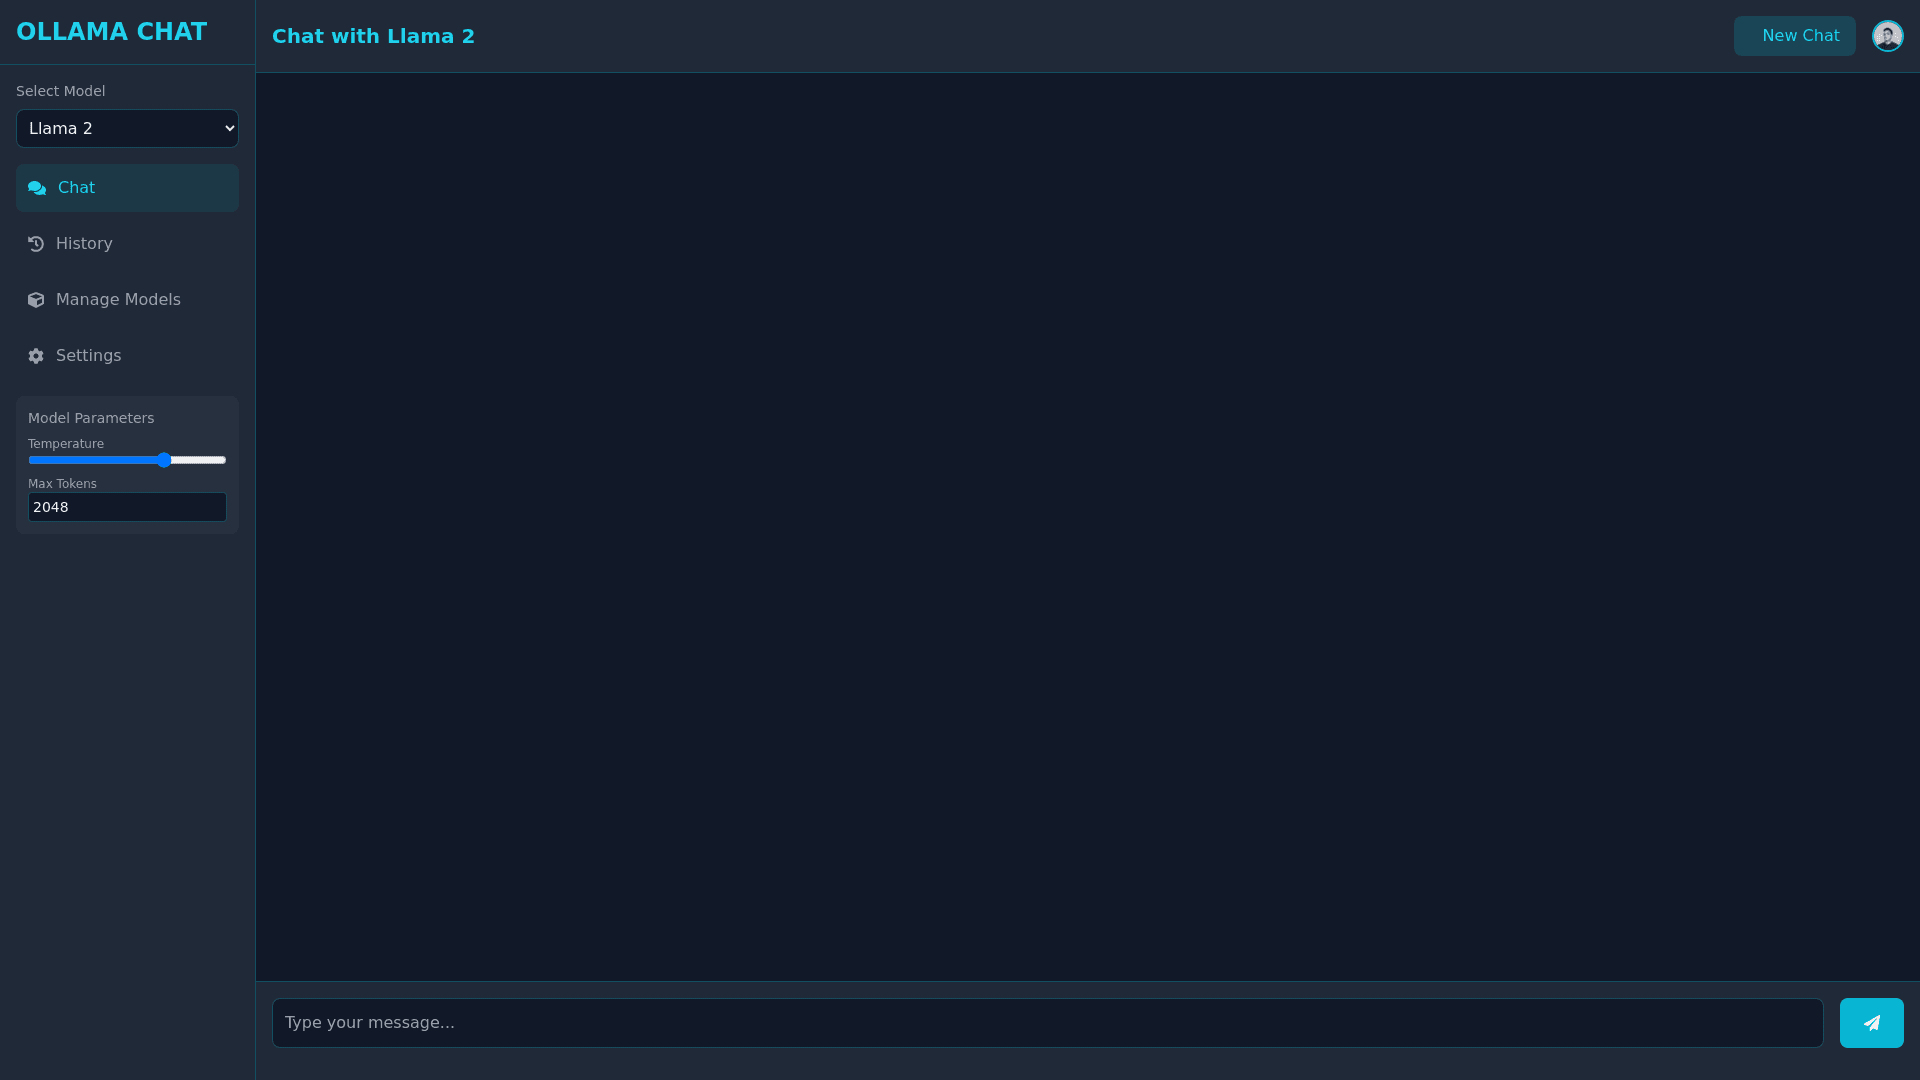Click the OLLAMA CHAT logo title
Screen dimensions: 1920x1080
pyautogui.click(x=112, y=32)
